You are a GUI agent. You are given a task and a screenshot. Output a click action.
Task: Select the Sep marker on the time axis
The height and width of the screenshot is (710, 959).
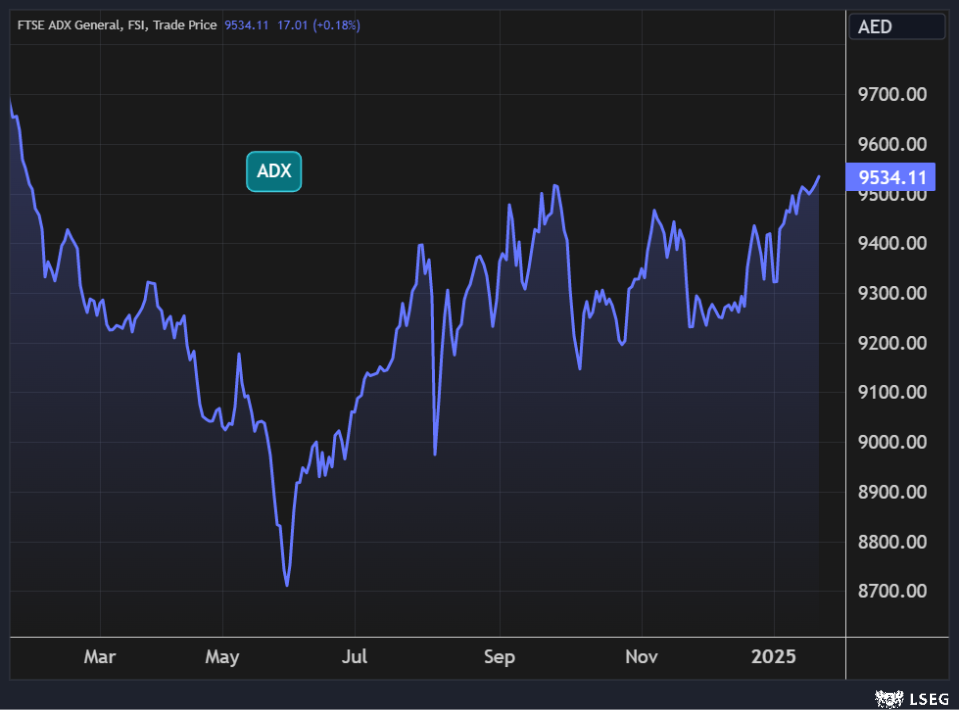point(499,657)
